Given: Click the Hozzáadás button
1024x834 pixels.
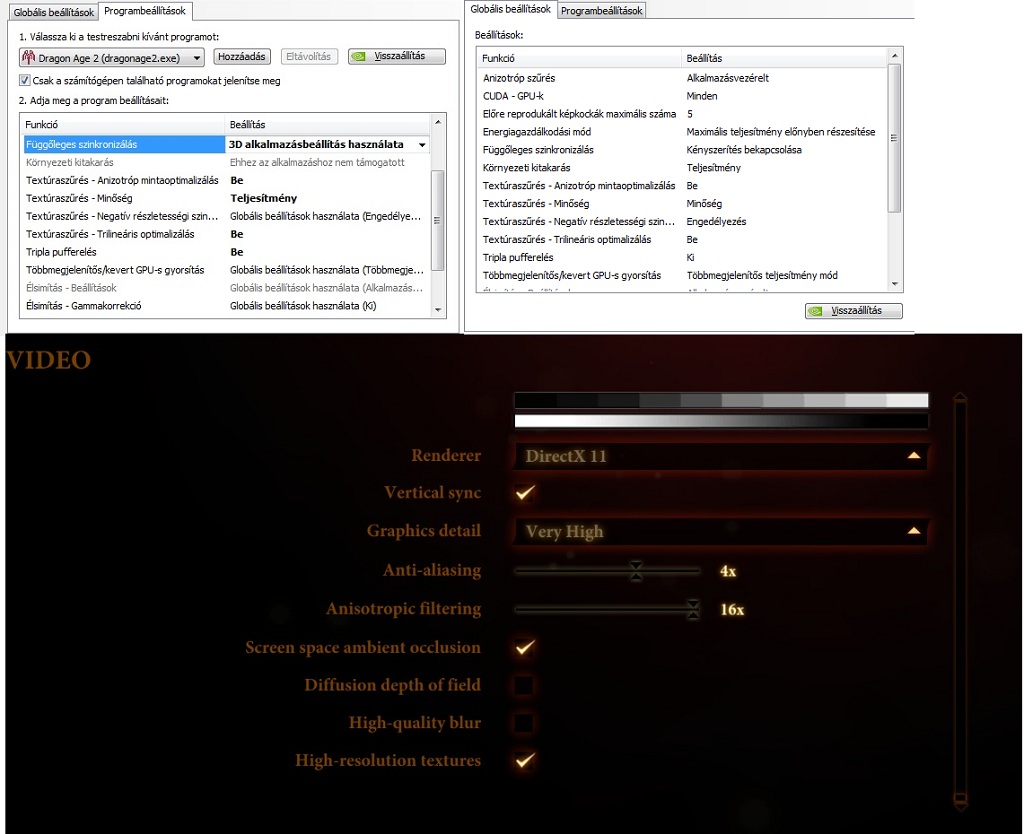Looking at the screenshot, I should [x=242, y=57].
